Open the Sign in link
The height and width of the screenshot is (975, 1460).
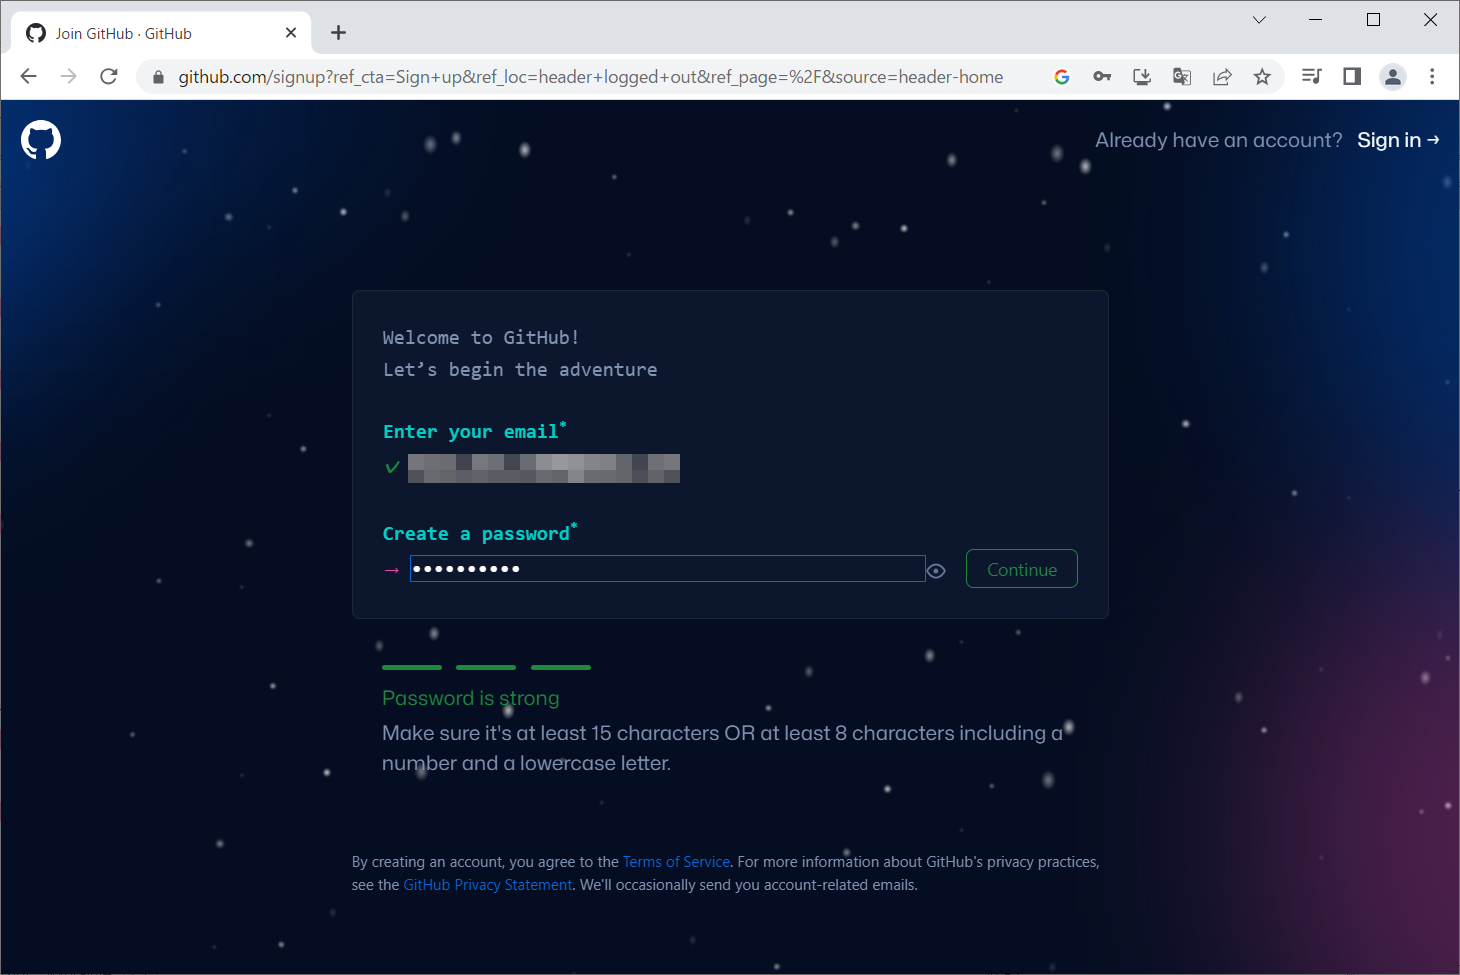point(1397,140)
